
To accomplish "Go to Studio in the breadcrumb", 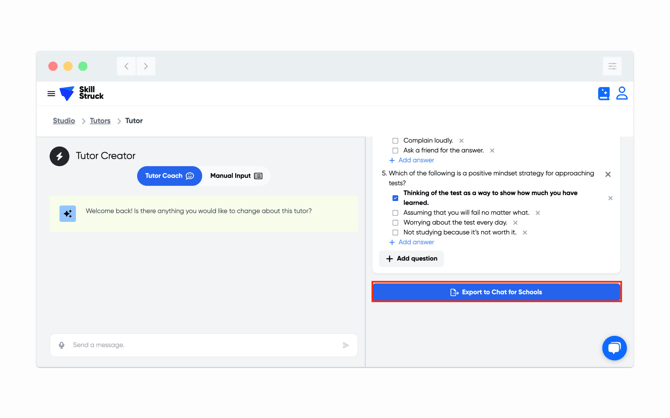I will (x=64, y=121).
